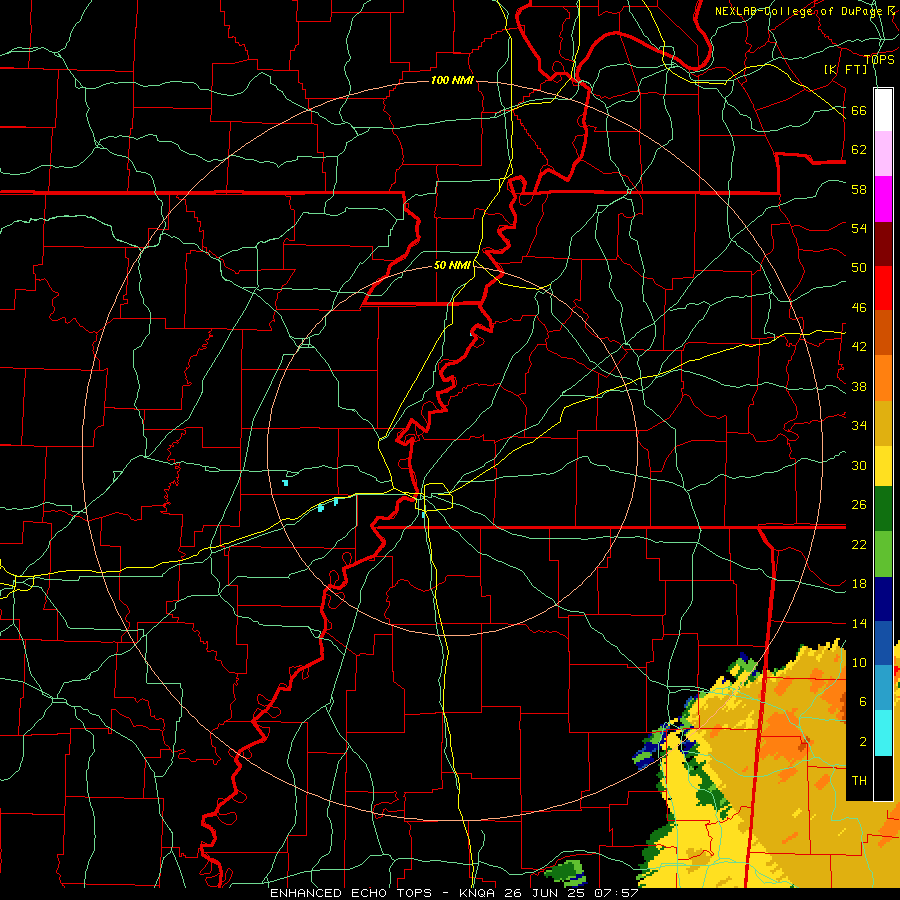This screenshot has height=900, width=900.
Task: Select the bright red legend color band
Action: click(883, 288)
